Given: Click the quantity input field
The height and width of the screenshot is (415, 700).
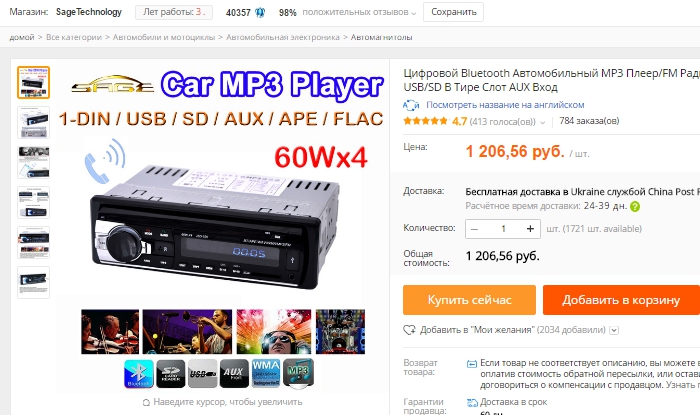Looking at the screenshot, I should (503, 229).
